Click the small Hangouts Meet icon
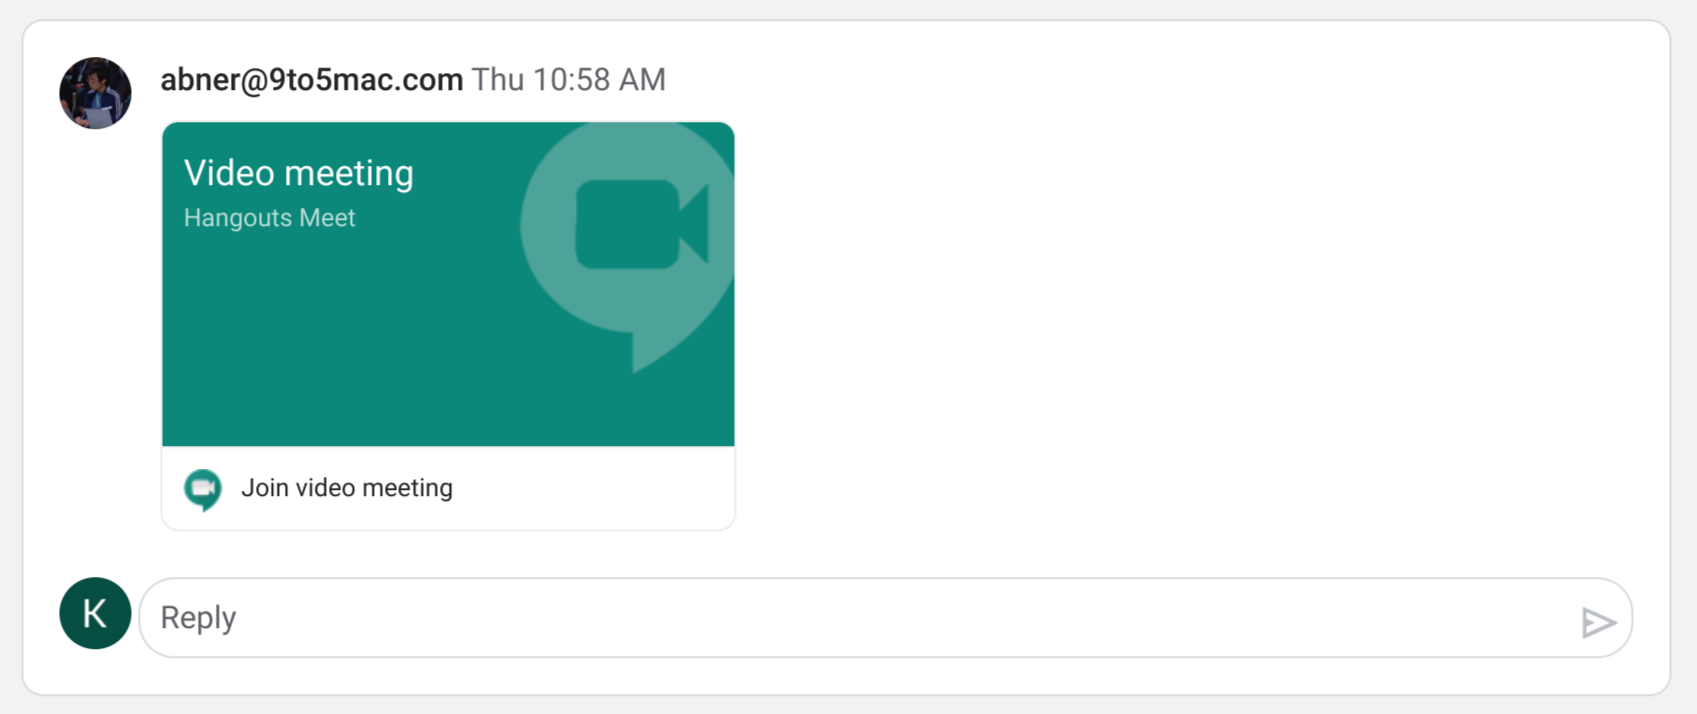Screen dimensions: 1697x714 (x=203, y=489)
